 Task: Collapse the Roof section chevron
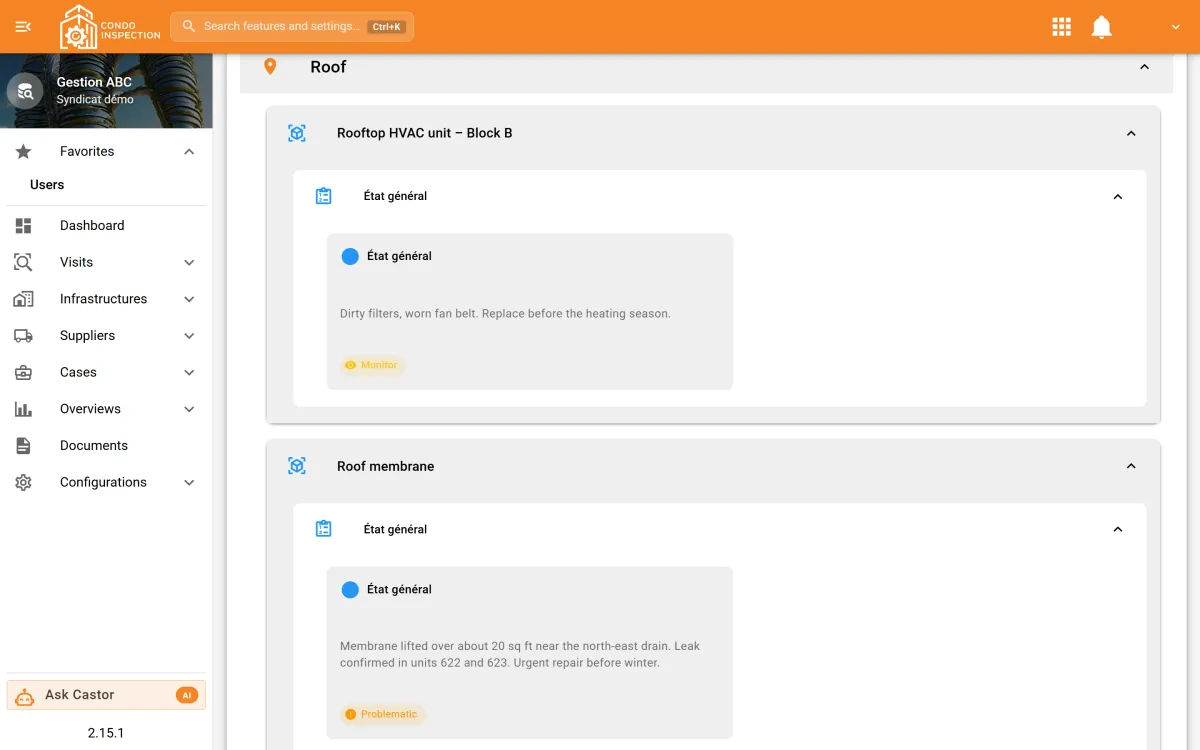[1144, 67]
